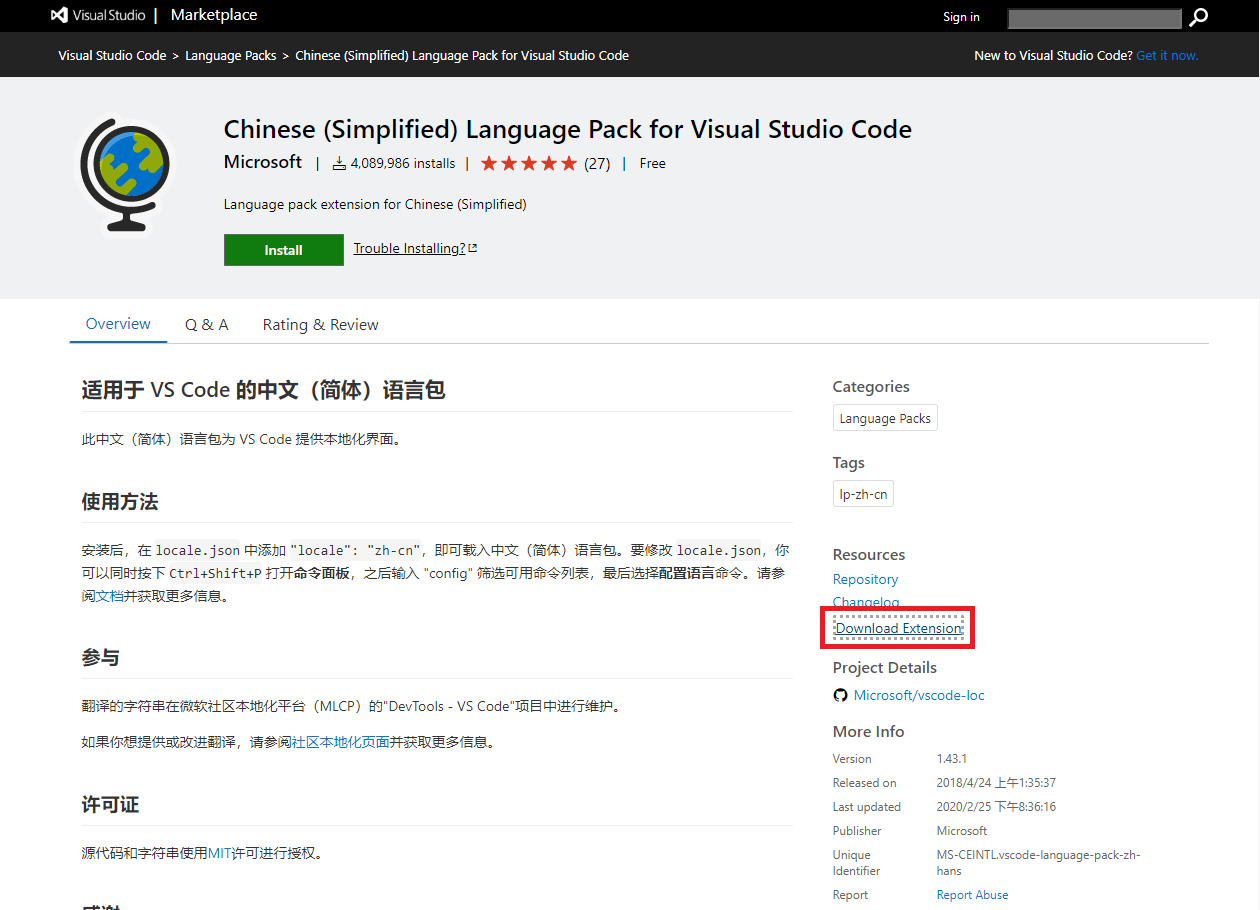Click the Last updated date 2020/2/25
Screen dimensions: 1260x910
996,807
